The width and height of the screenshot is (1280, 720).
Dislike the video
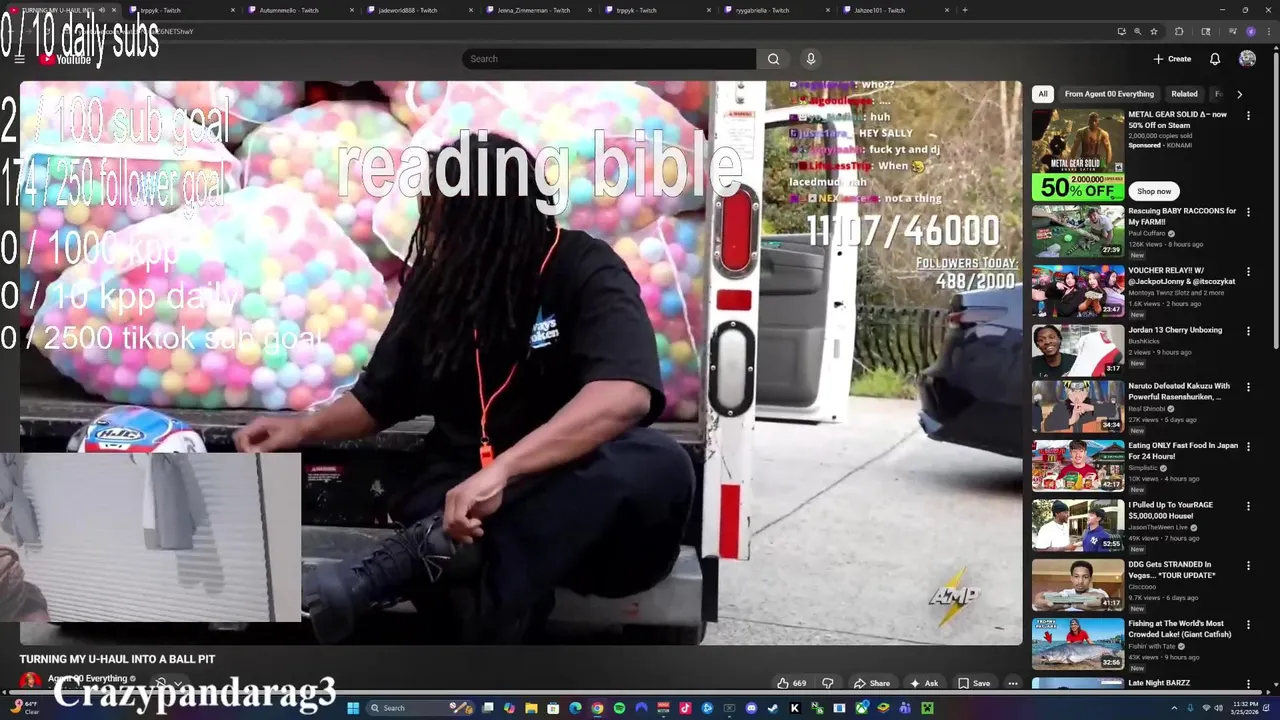[x=828, y=683]
